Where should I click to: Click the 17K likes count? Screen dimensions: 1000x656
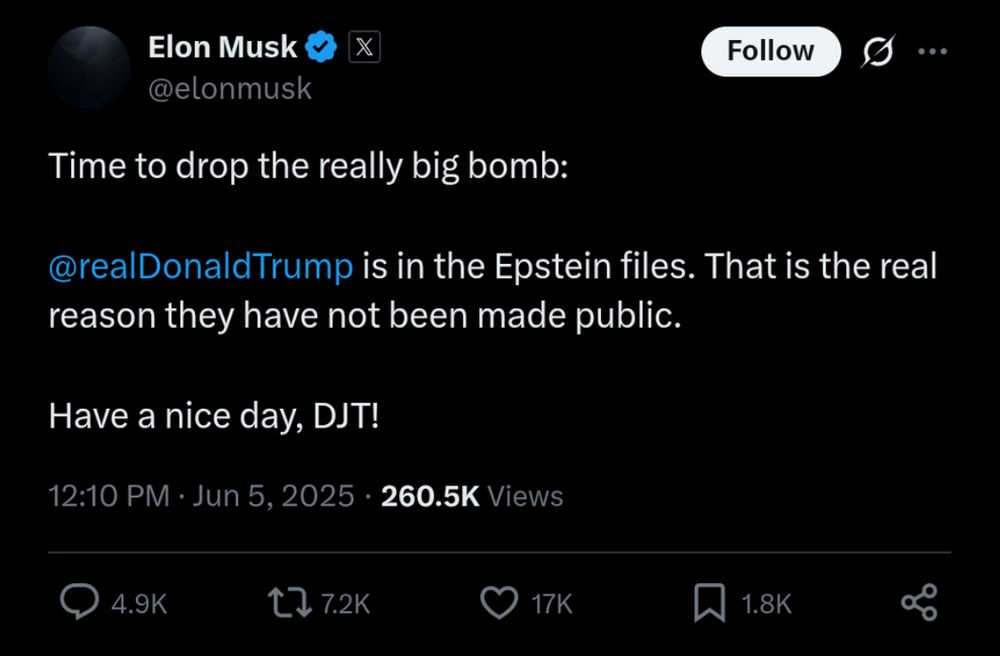tap(551, 604)
